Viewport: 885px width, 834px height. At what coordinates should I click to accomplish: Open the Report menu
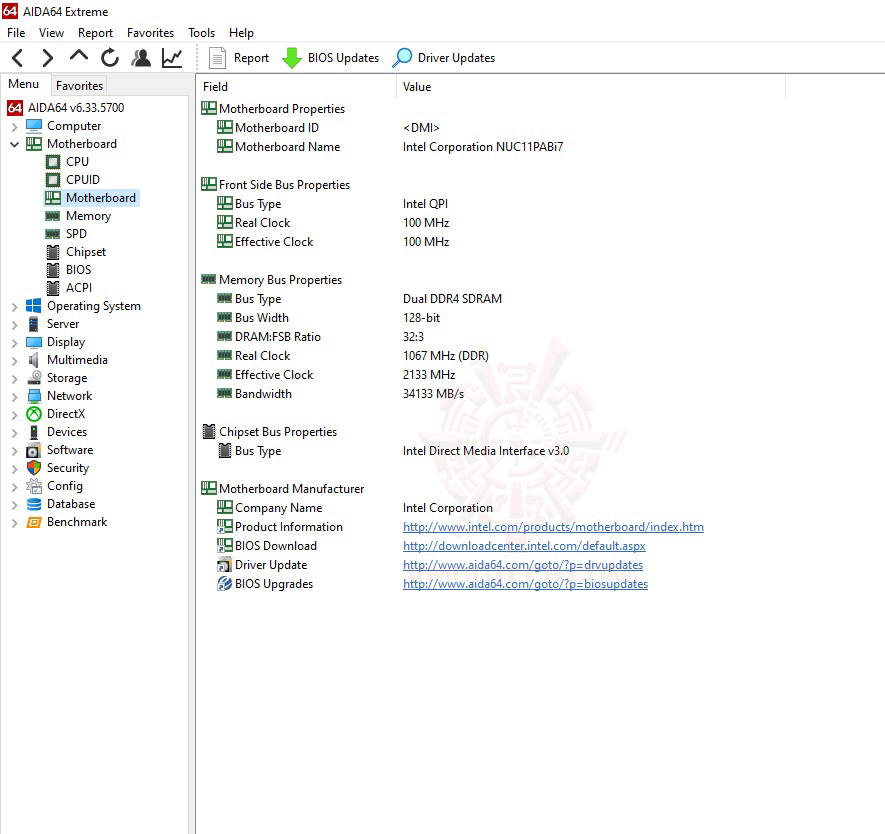point(95,33)
